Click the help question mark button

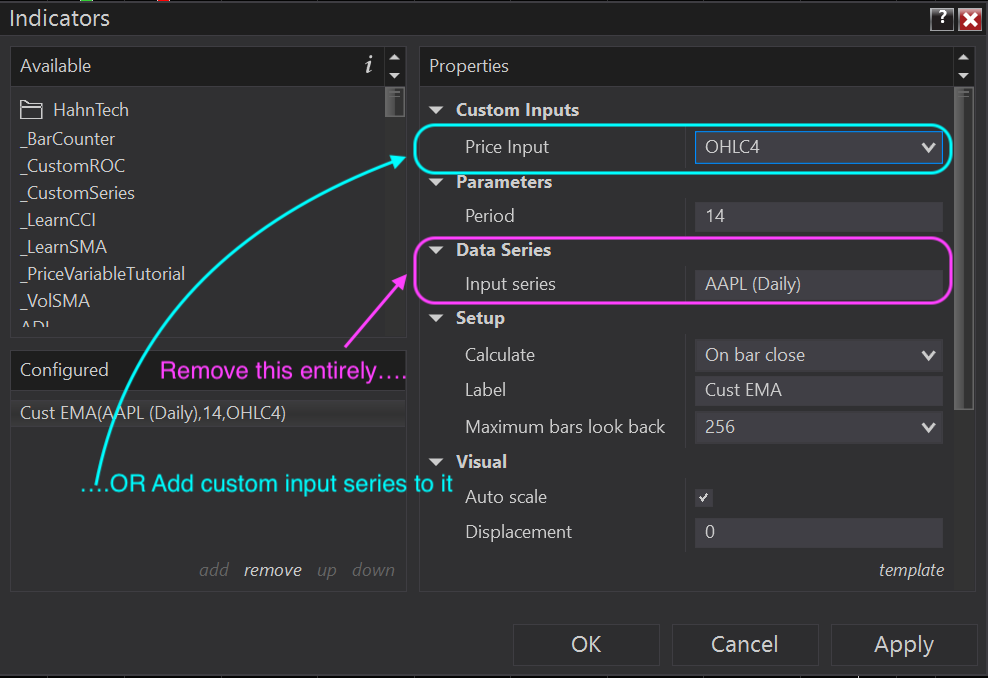(942, 19)
